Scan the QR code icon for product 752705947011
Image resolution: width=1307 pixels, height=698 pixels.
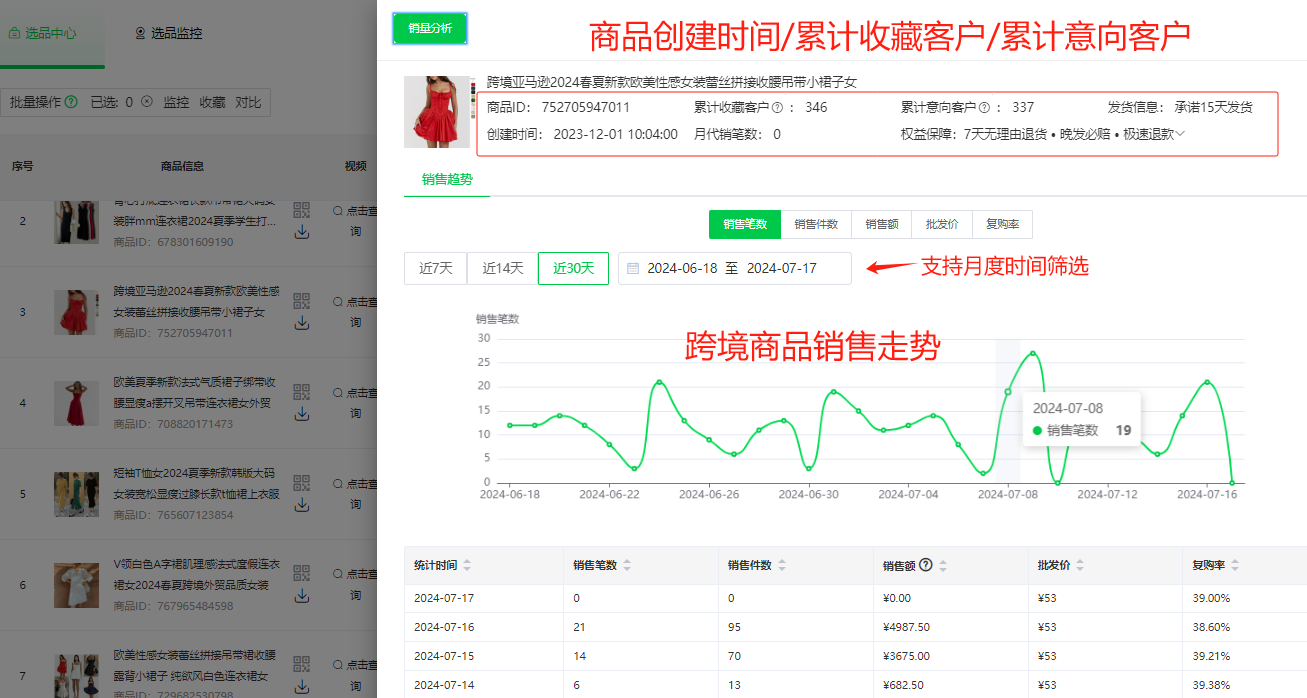pos(301,302)
